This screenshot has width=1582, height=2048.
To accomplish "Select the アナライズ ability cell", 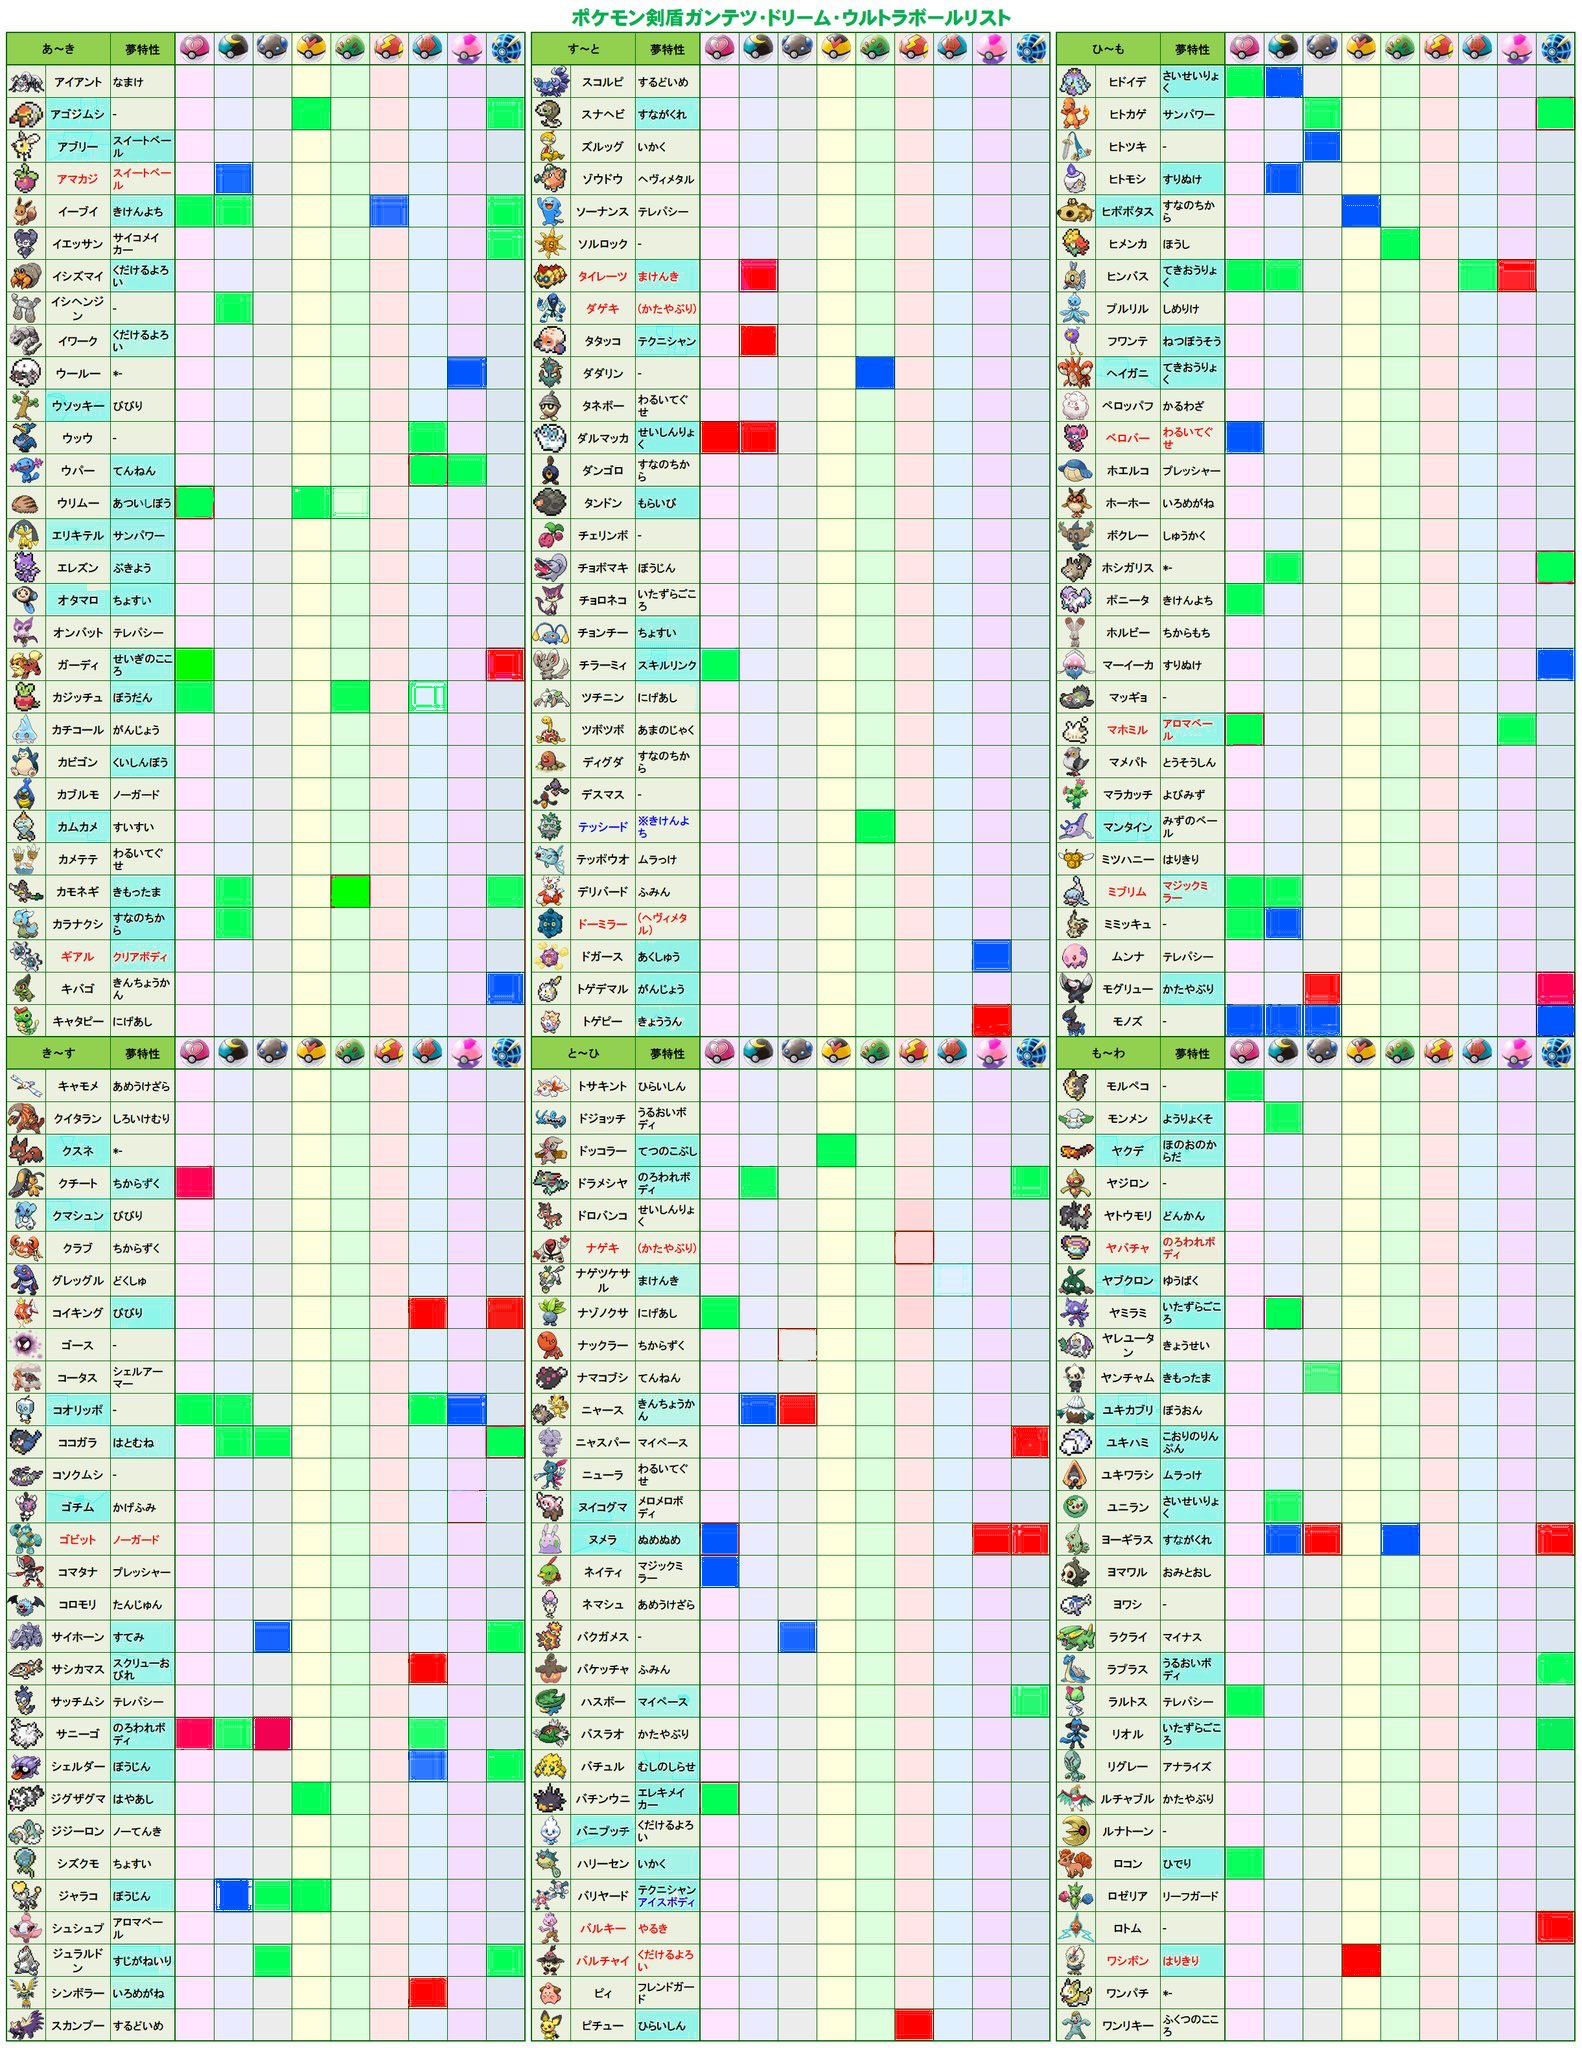I will pyautogui.click(x=1192, y=1767).
